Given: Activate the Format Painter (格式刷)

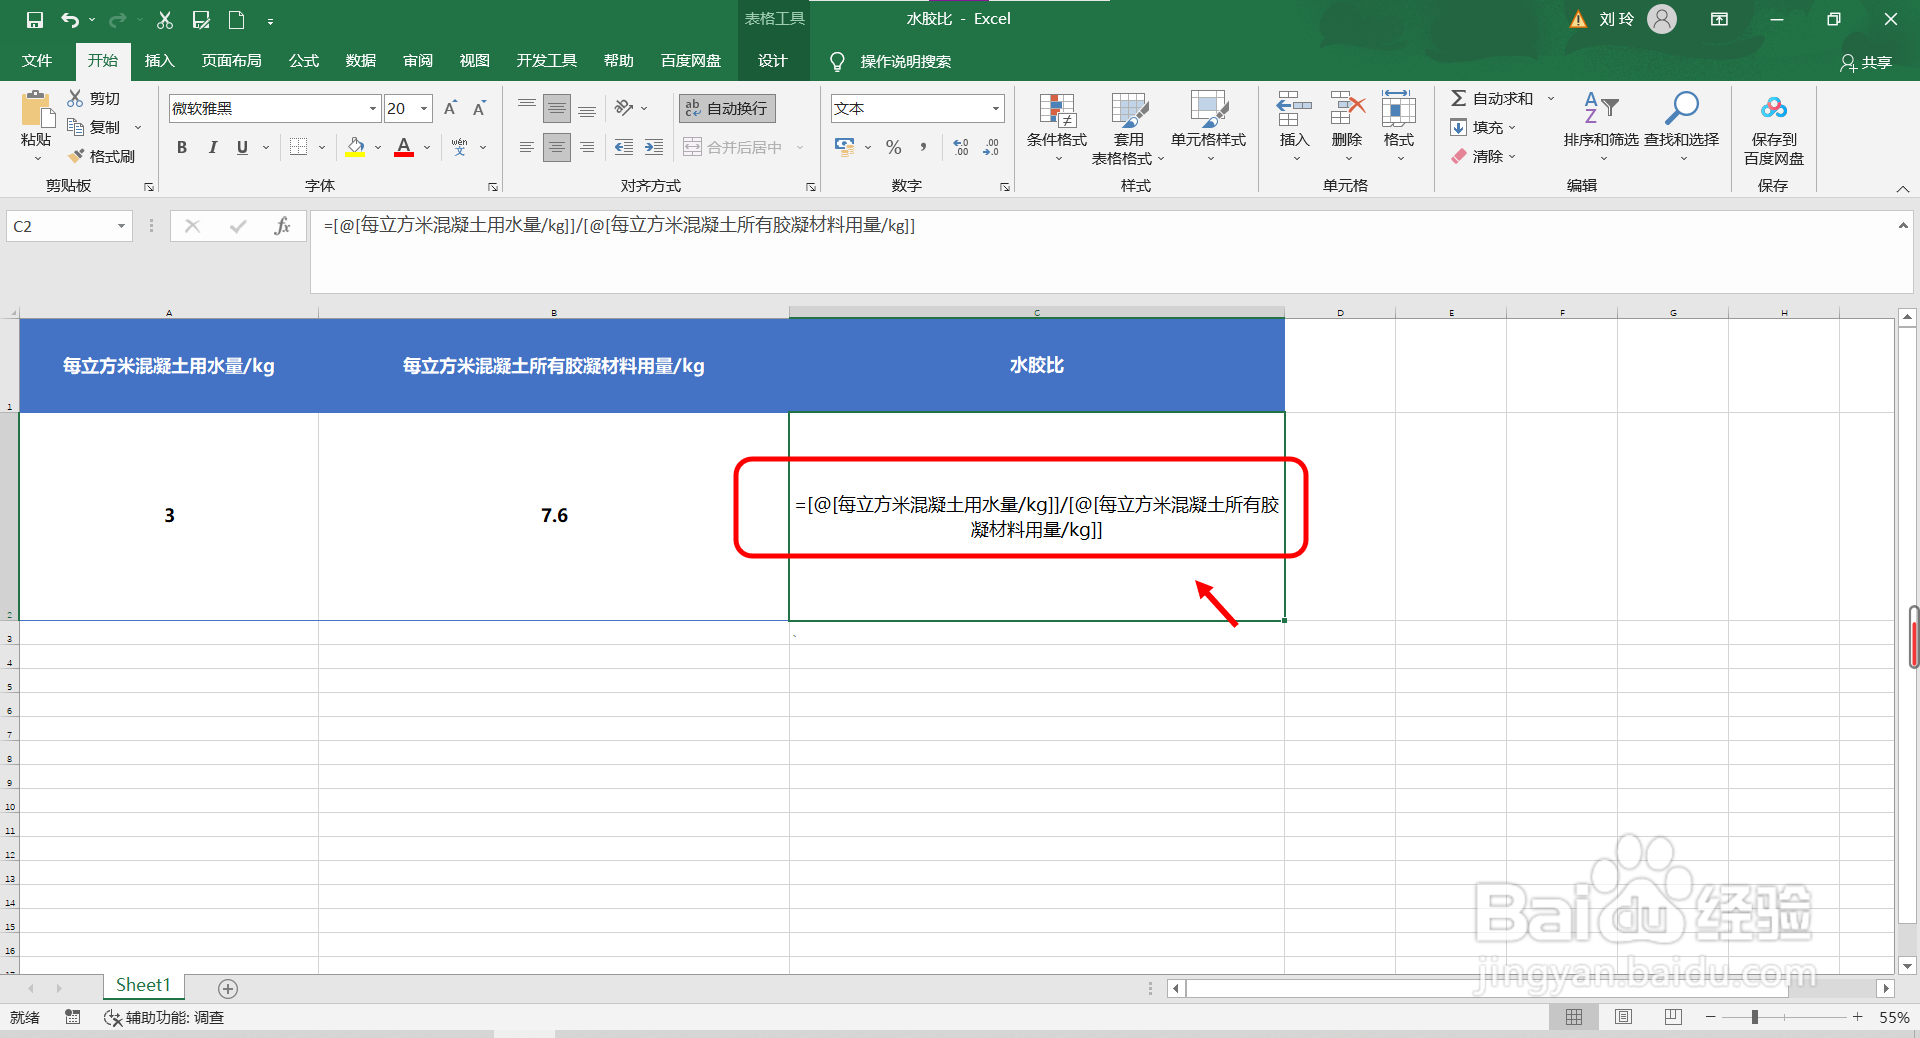Looking at the screenshot, I should [102, 156].
